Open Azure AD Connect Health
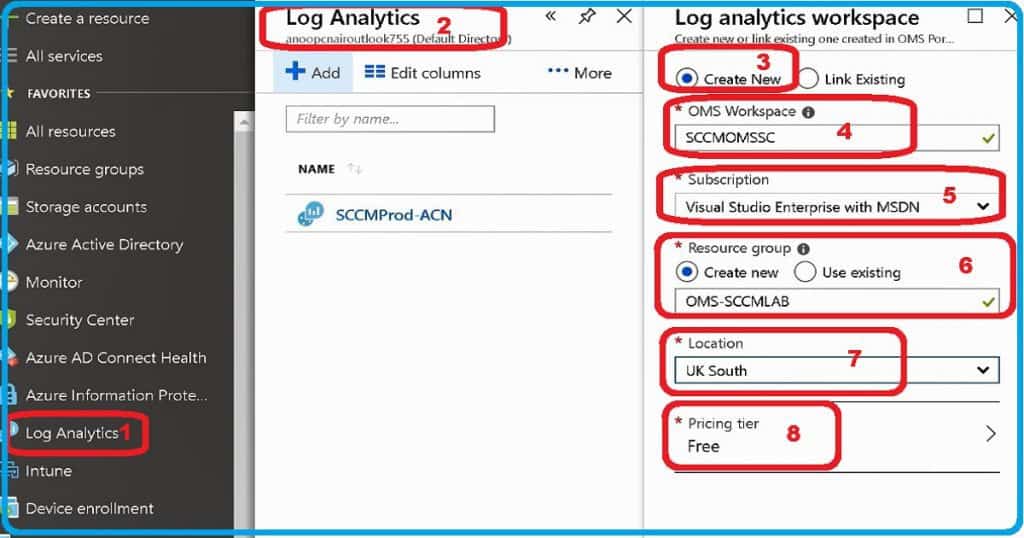The image size is (1024, 538). (x=116, y=358)
